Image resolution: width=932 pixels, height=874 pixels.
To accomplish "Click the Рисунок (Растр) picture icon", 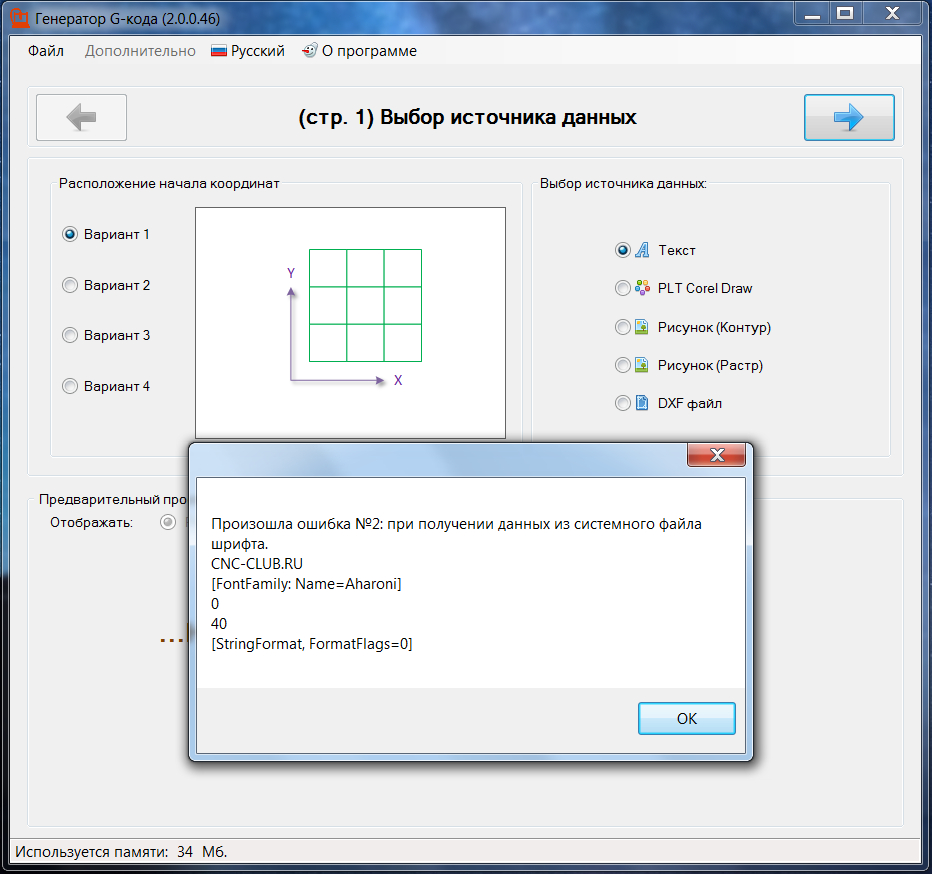I will coord(642,365).
